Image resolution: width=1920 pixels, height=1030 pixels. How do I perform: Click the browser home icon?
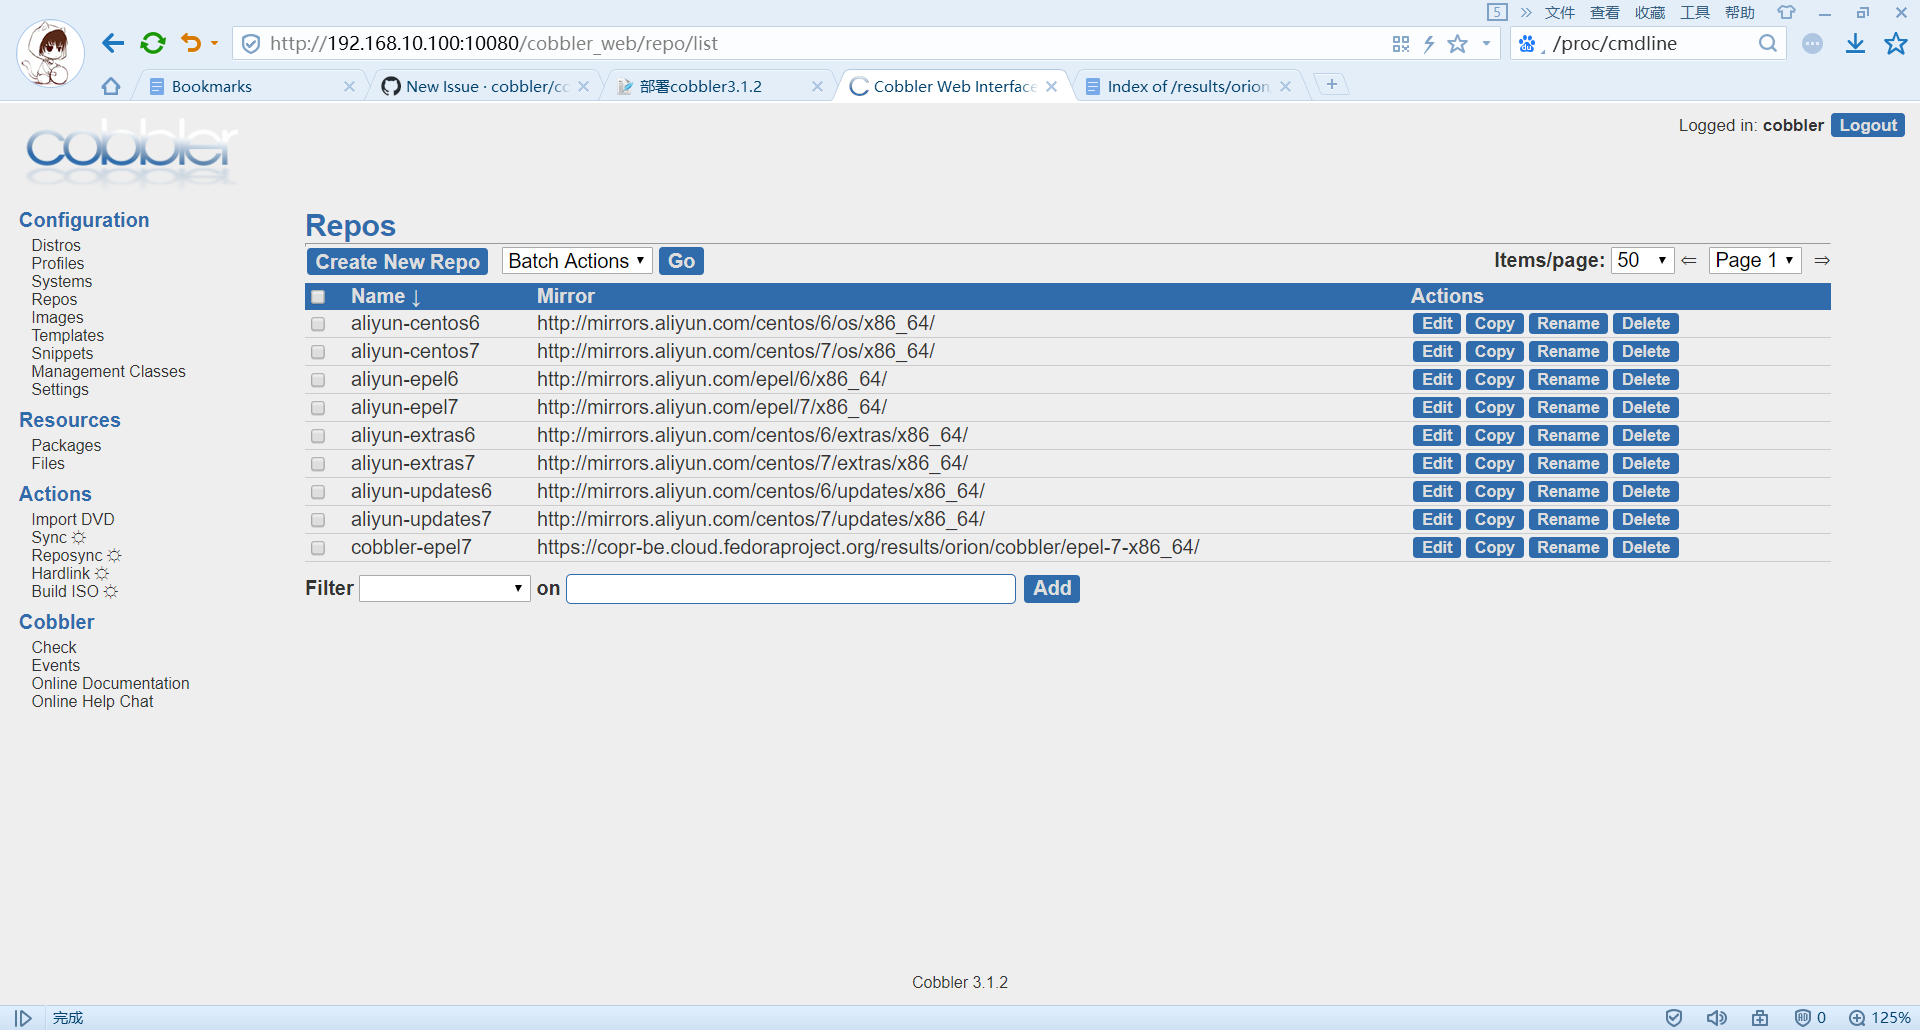tap(110, 86)
